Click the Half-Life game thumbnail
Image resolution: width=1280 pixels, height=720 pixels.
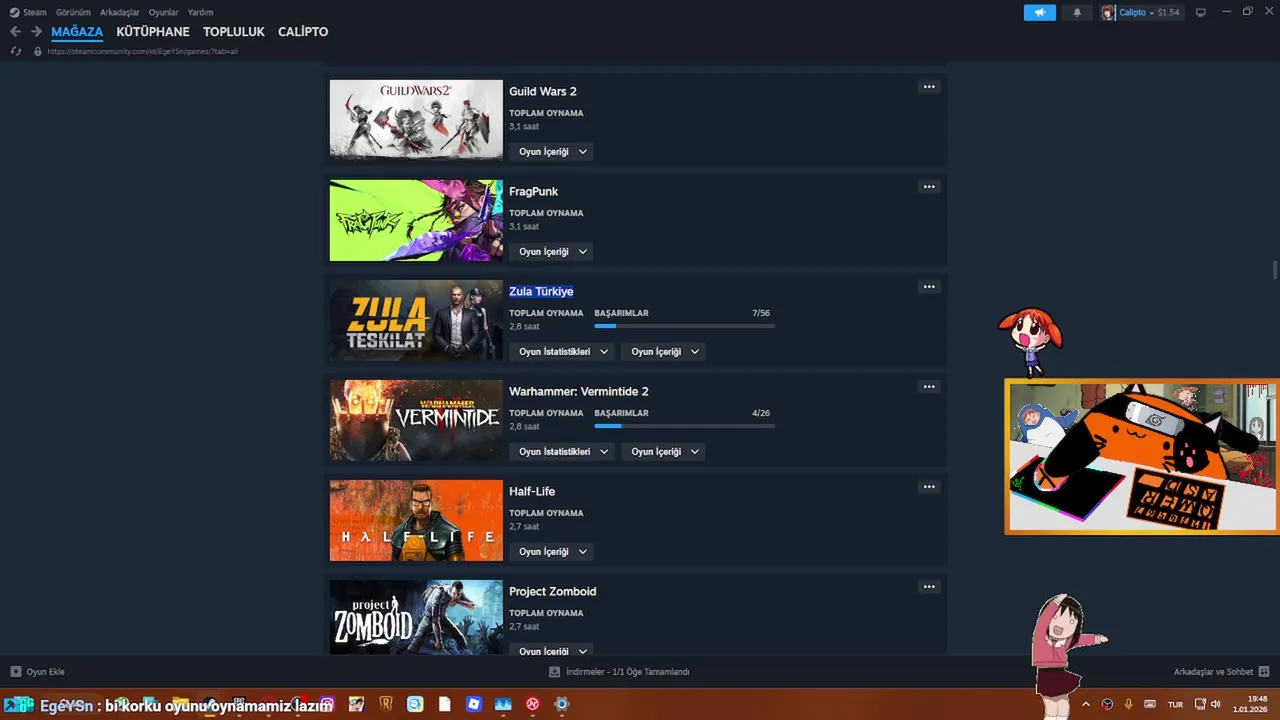[416, 520]
